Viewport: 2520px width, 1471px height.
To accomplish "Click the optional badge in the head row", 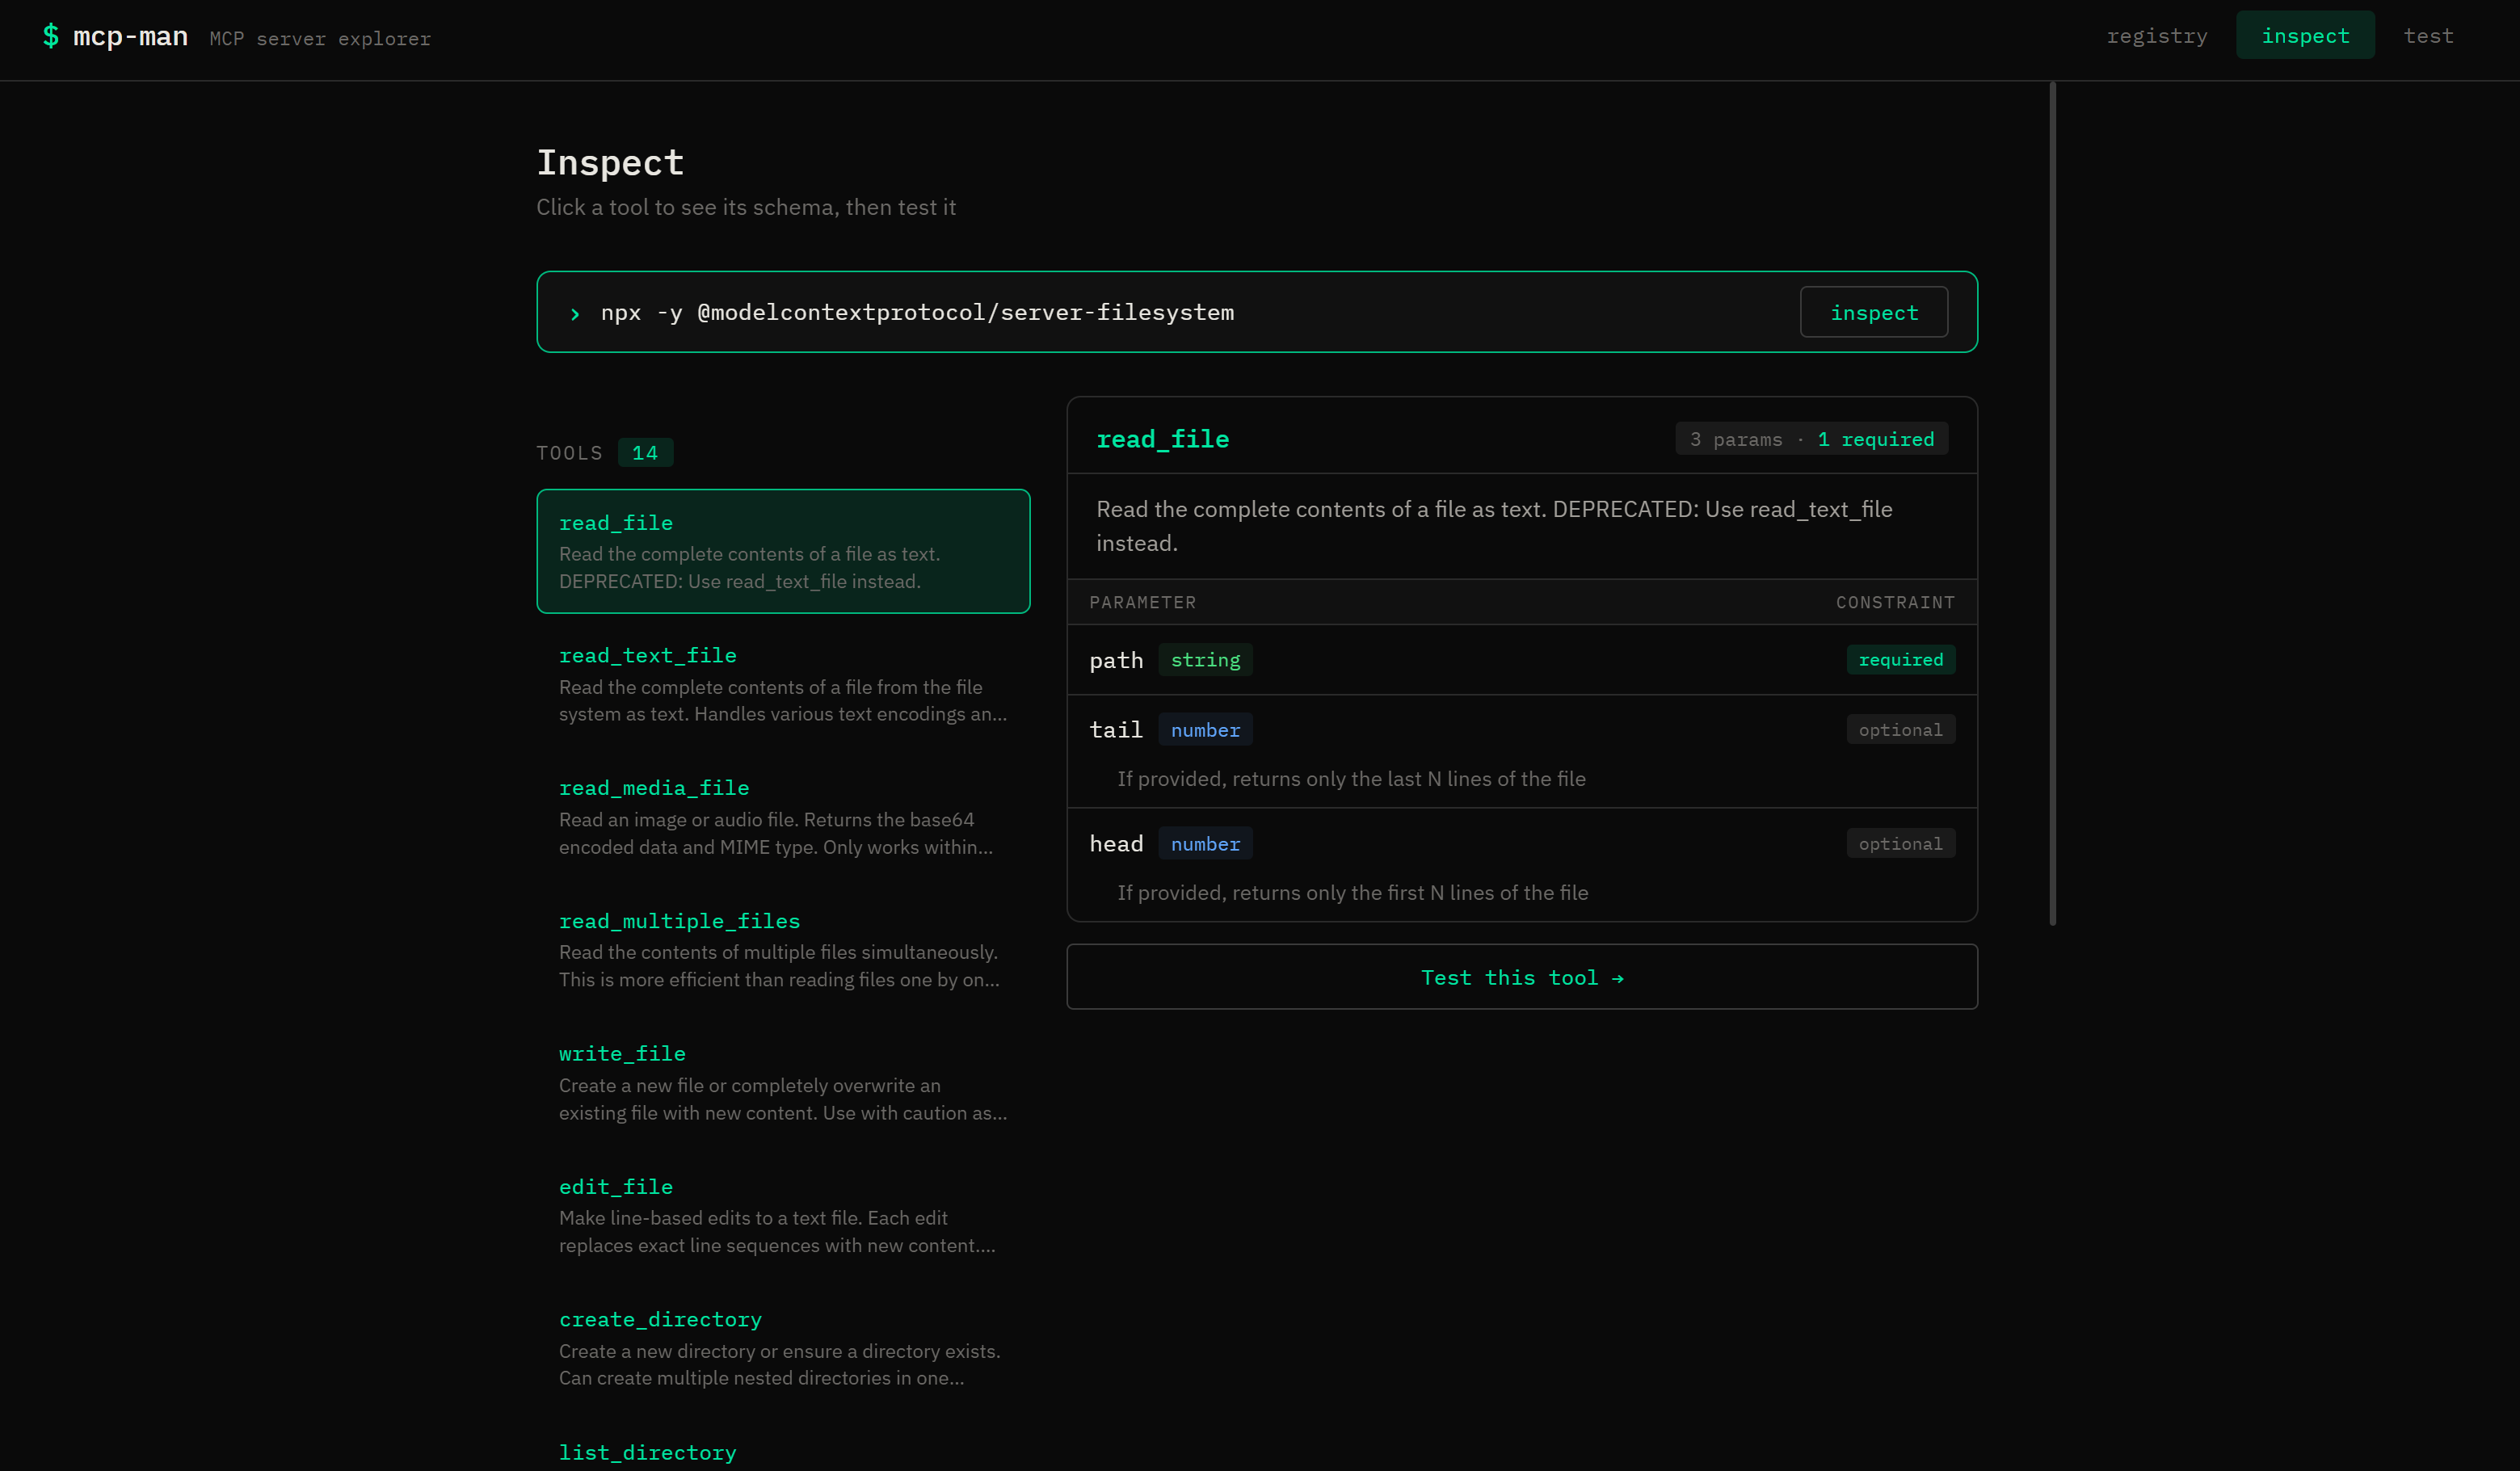I will coord(1900,844).
